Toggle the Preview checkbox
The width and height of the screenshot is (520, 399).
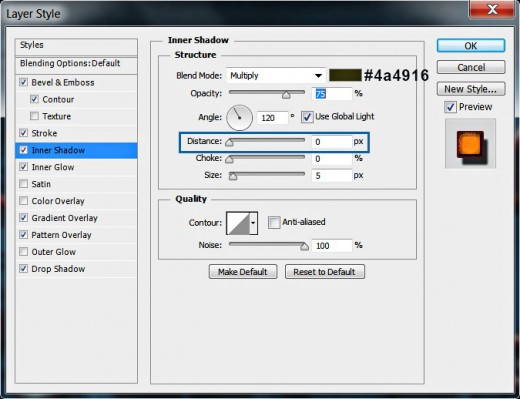click(x=450, y=107)
